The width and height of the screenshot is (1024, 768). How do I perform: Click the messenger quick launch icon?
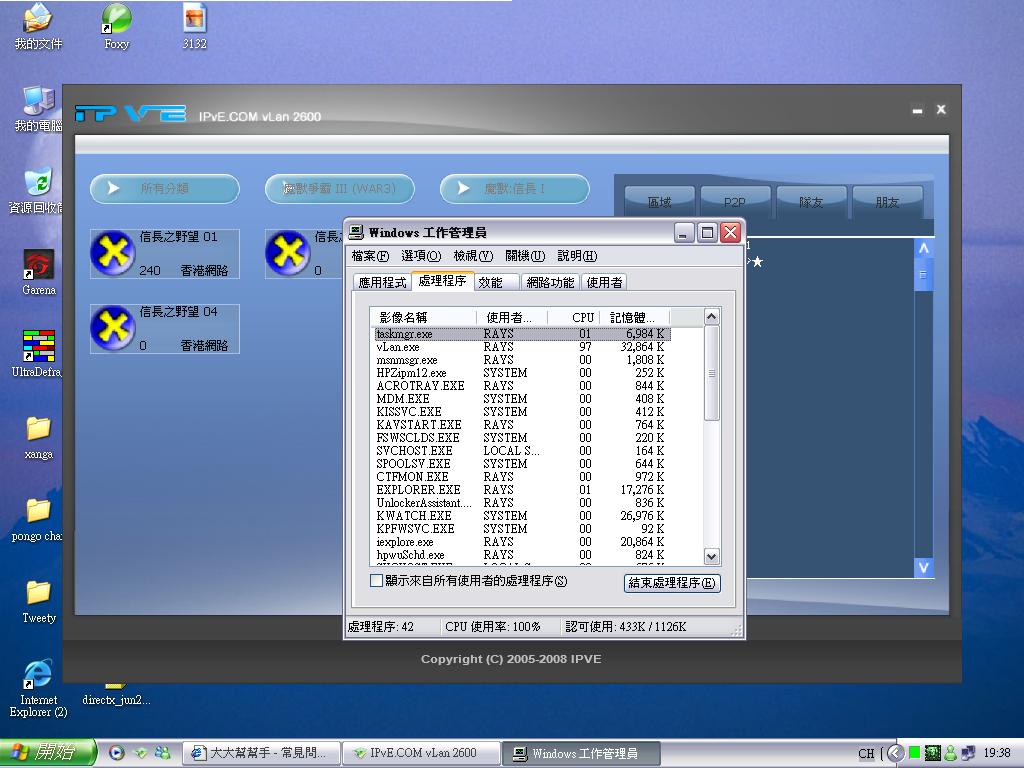(x=162, y=753)
